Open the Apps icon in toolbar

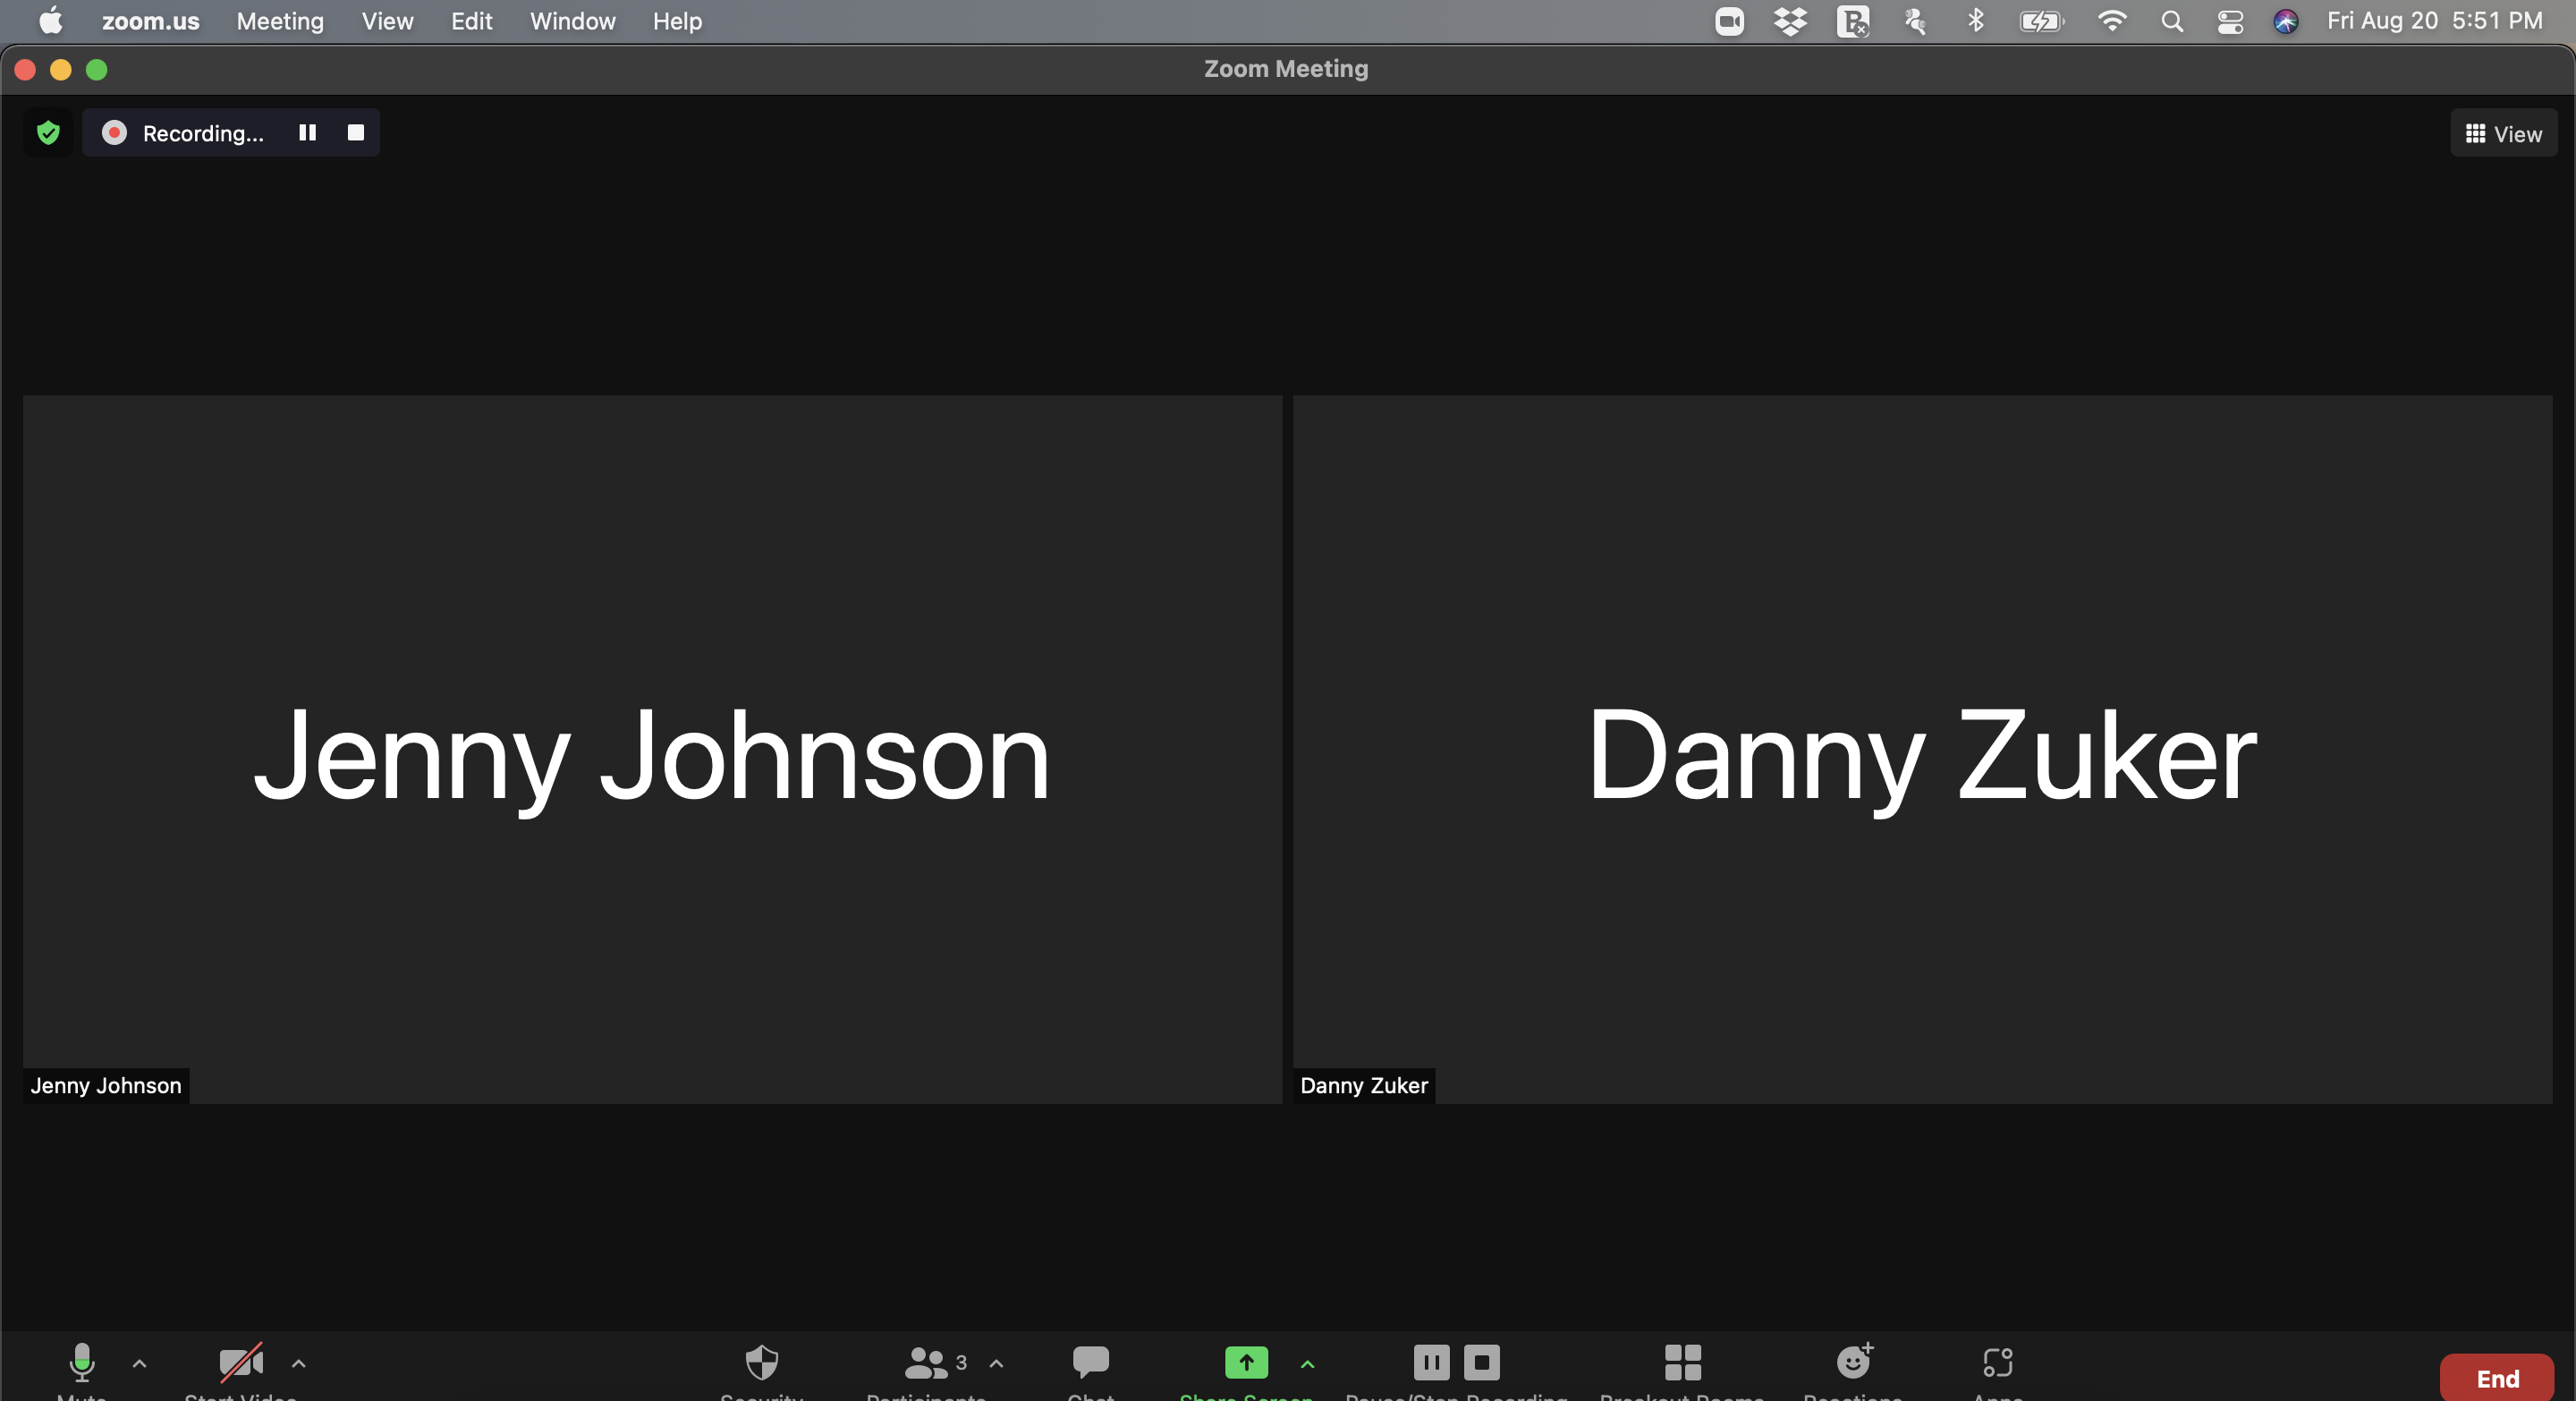1997,1362
